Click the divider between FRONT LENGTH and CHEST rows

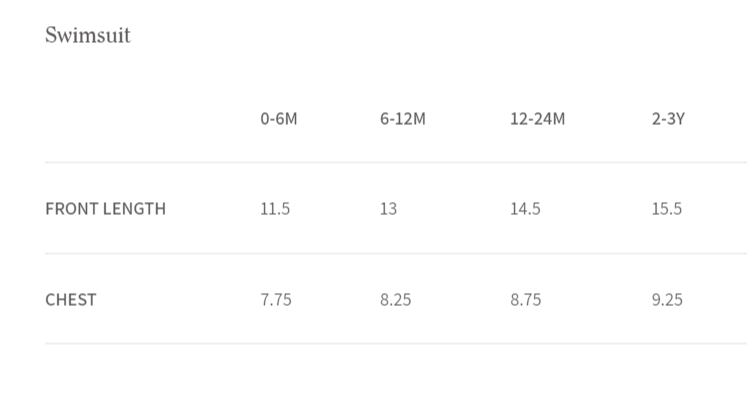[395, 253]
